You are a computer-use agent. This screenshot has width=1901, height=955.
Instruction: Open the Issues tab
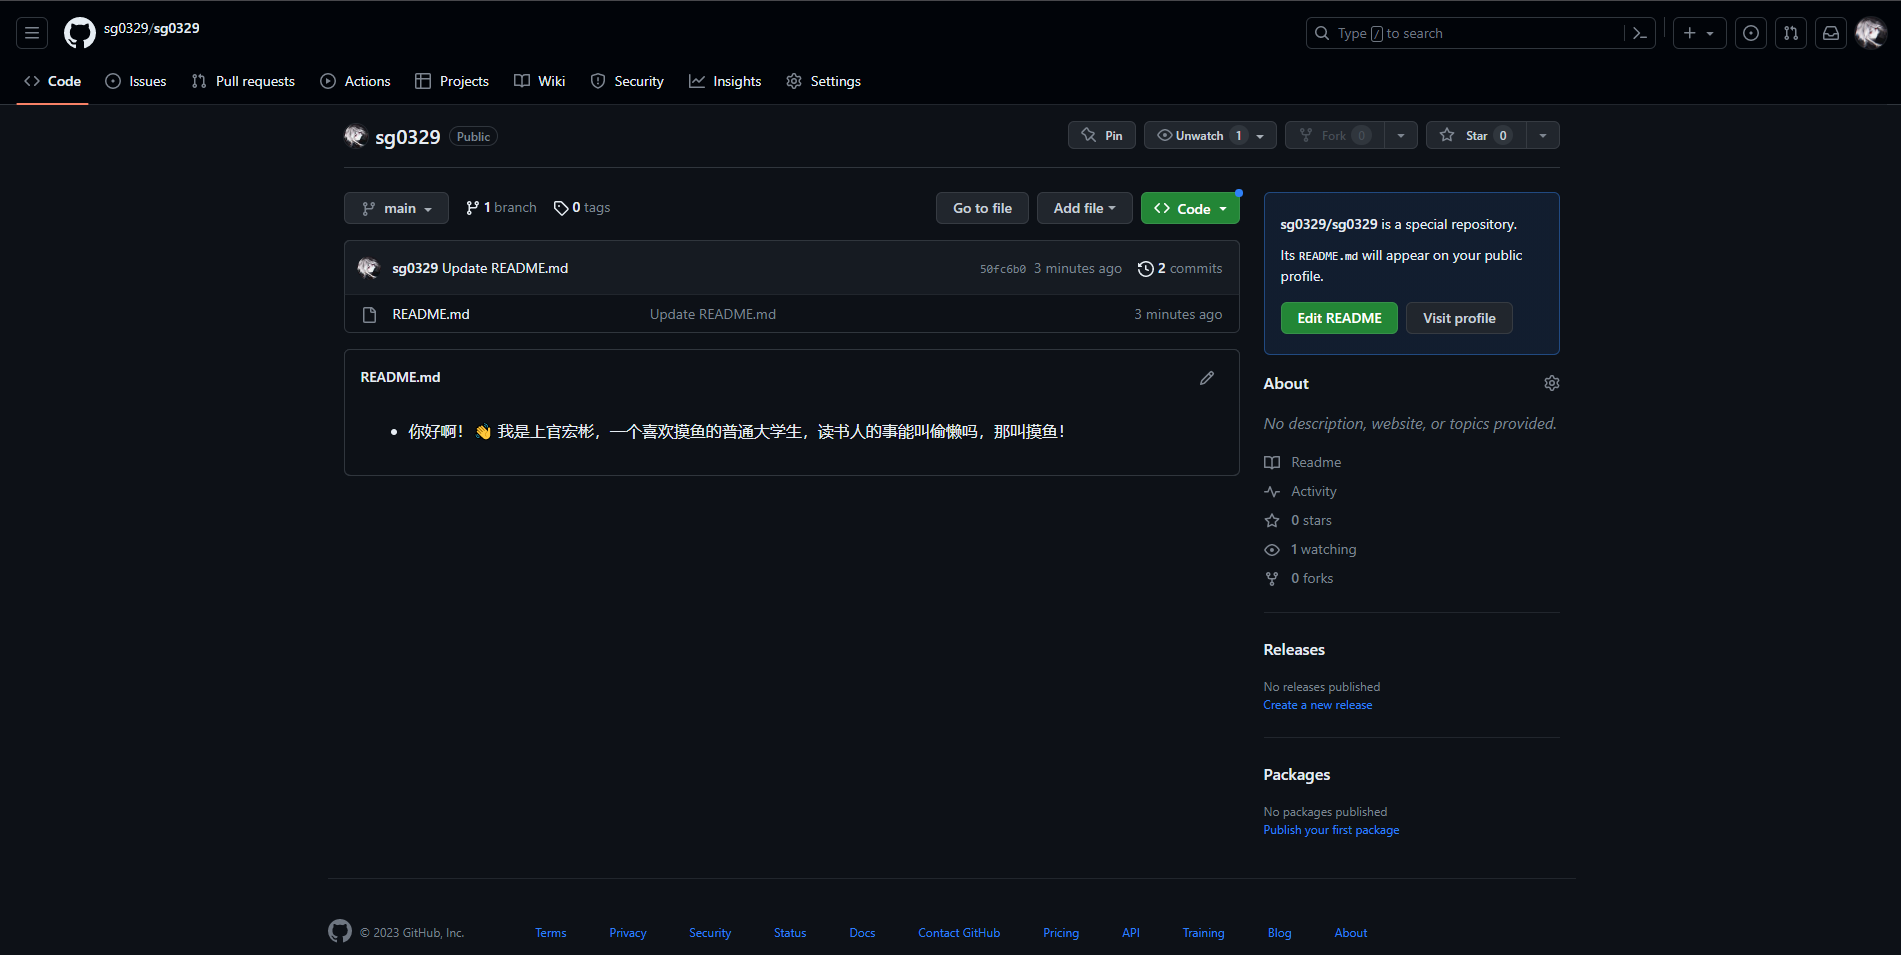(x=136, y=81)
